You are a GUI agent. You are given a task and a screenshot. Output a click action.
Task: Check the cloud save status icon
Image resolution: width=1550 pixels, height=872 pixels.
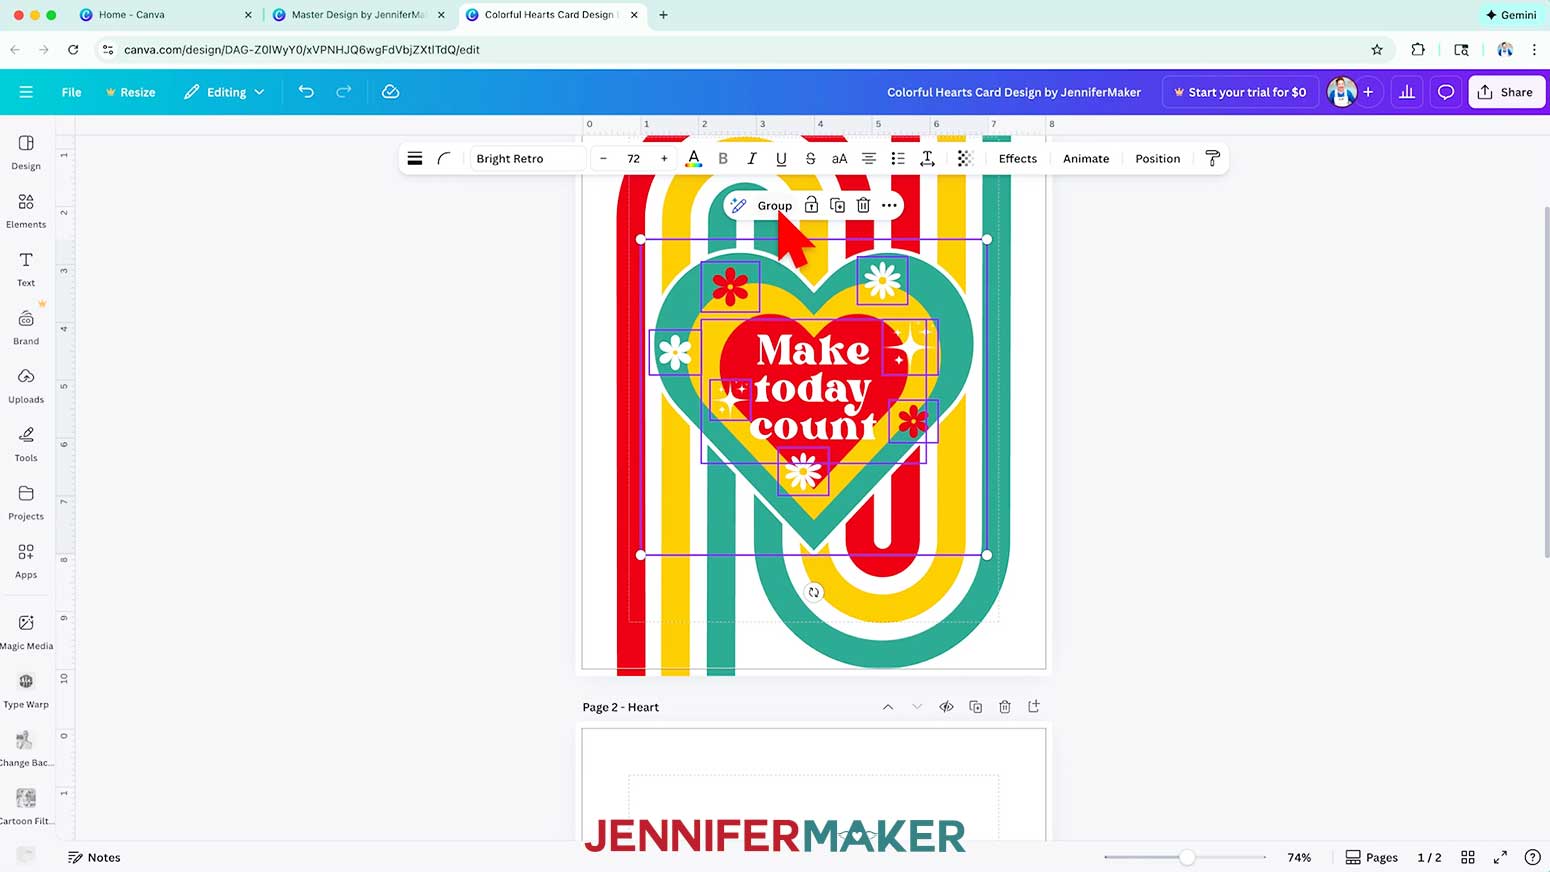pyautogui.click(x=391, y=92)
